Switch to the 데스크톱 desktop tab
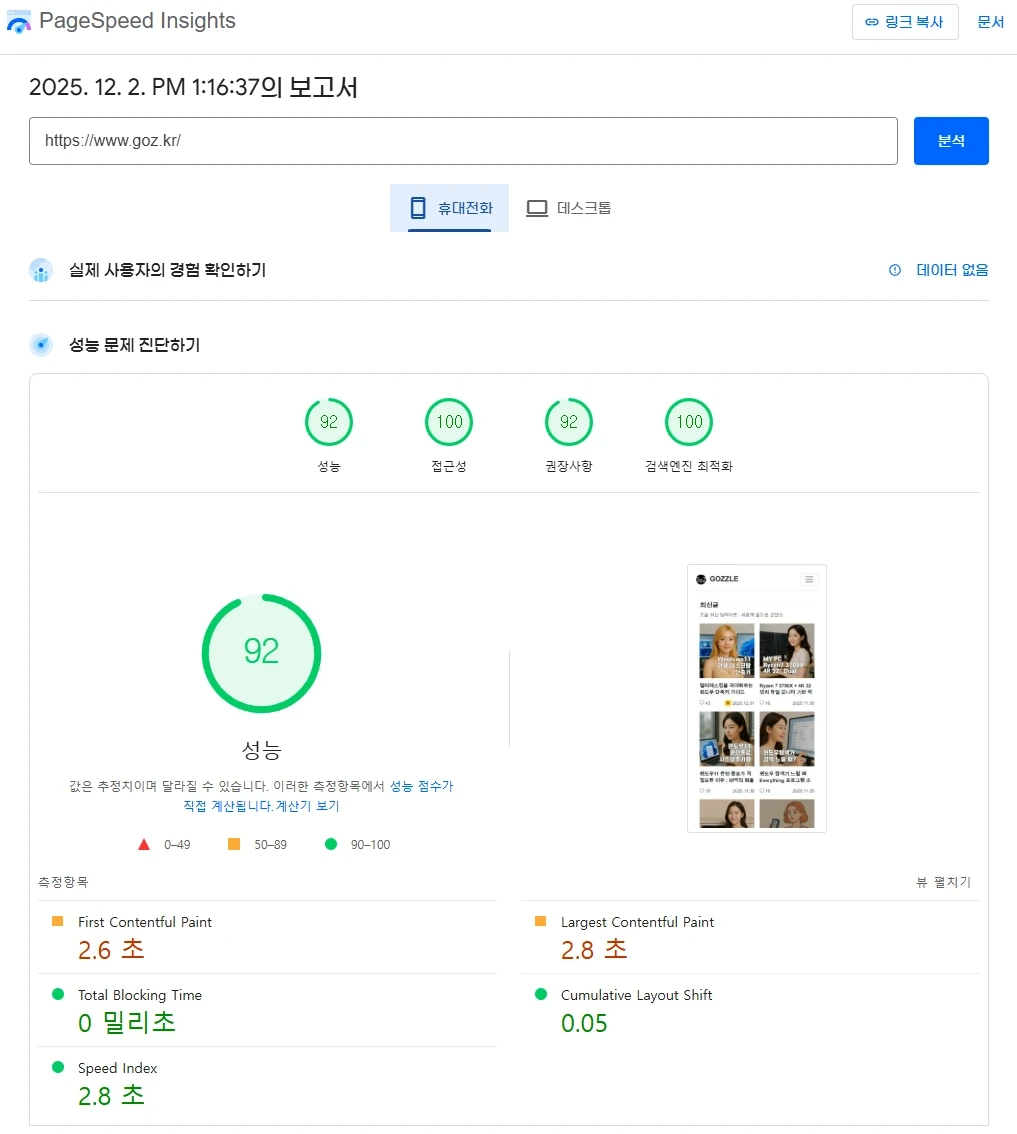 click(x=569, y=208)
